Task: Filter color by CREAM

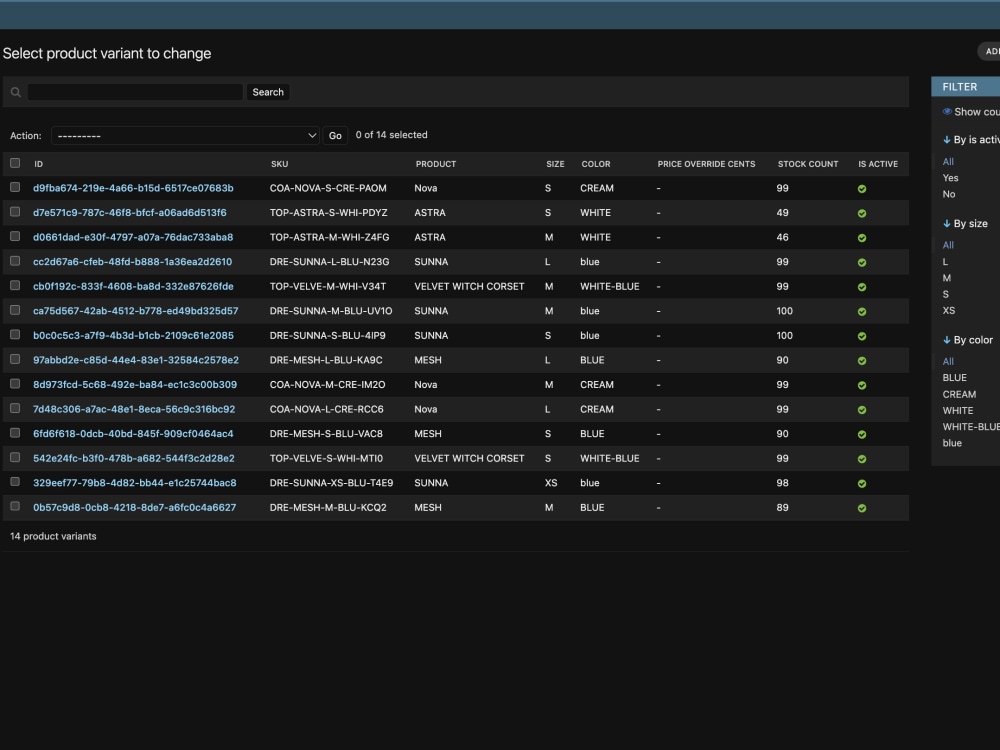Action: pyautogui.click(x=959, y=394)
